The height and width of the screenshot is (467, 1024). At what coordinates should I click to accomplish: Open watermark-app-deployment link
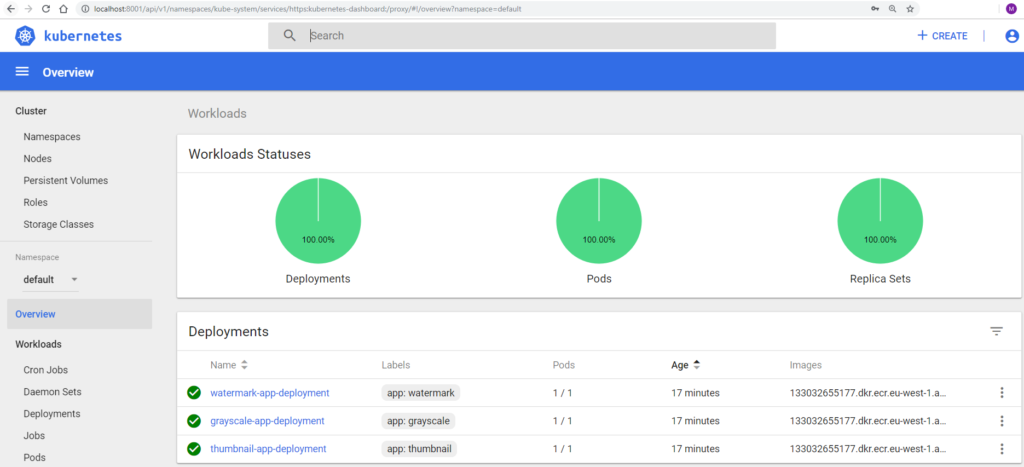[270, 393]
